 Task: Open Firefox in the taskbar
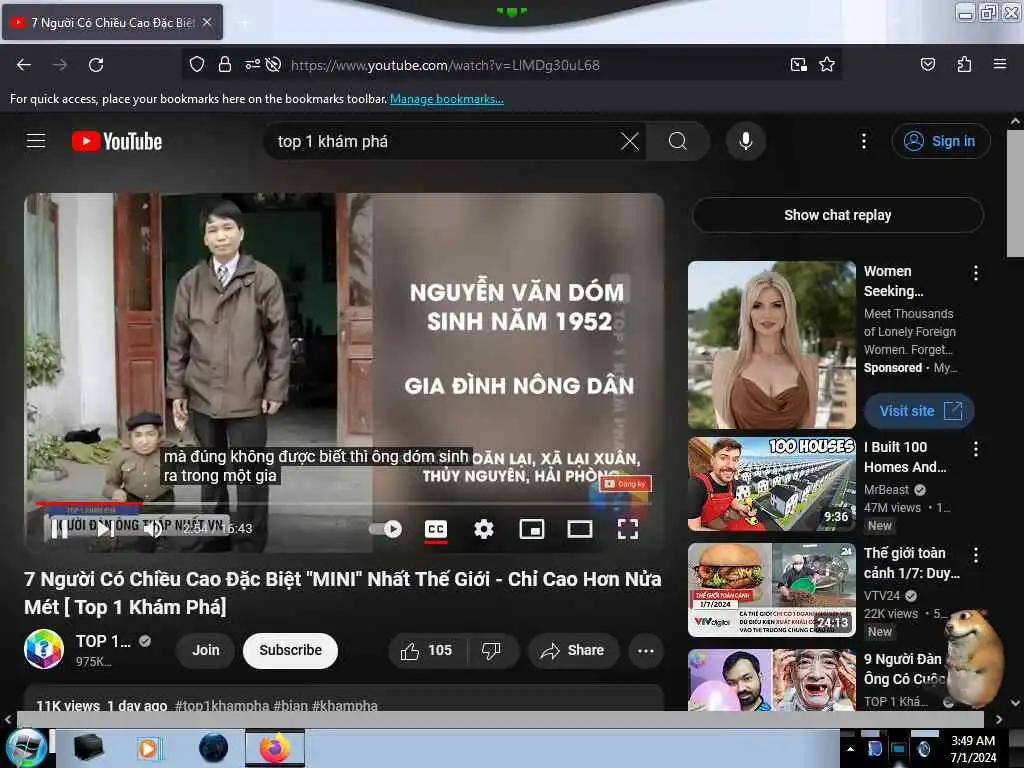pyautogui.click(x=275, y=748)
